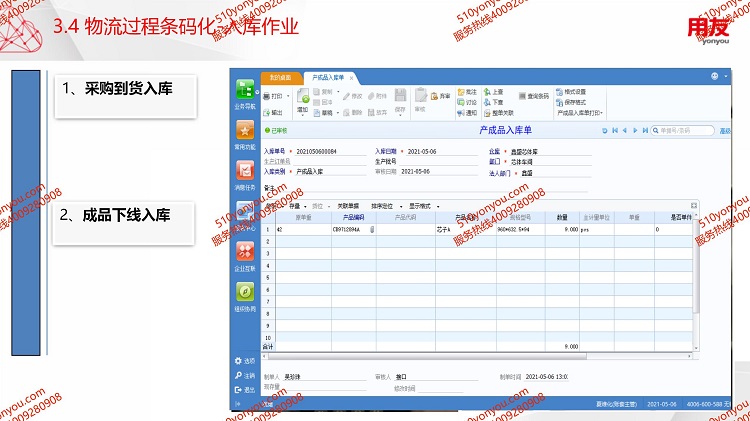Image resolution: width=750 pixels, height=421 pixels.
Task: Click the 常用功能 star icon
Action: tap(245, 131)
